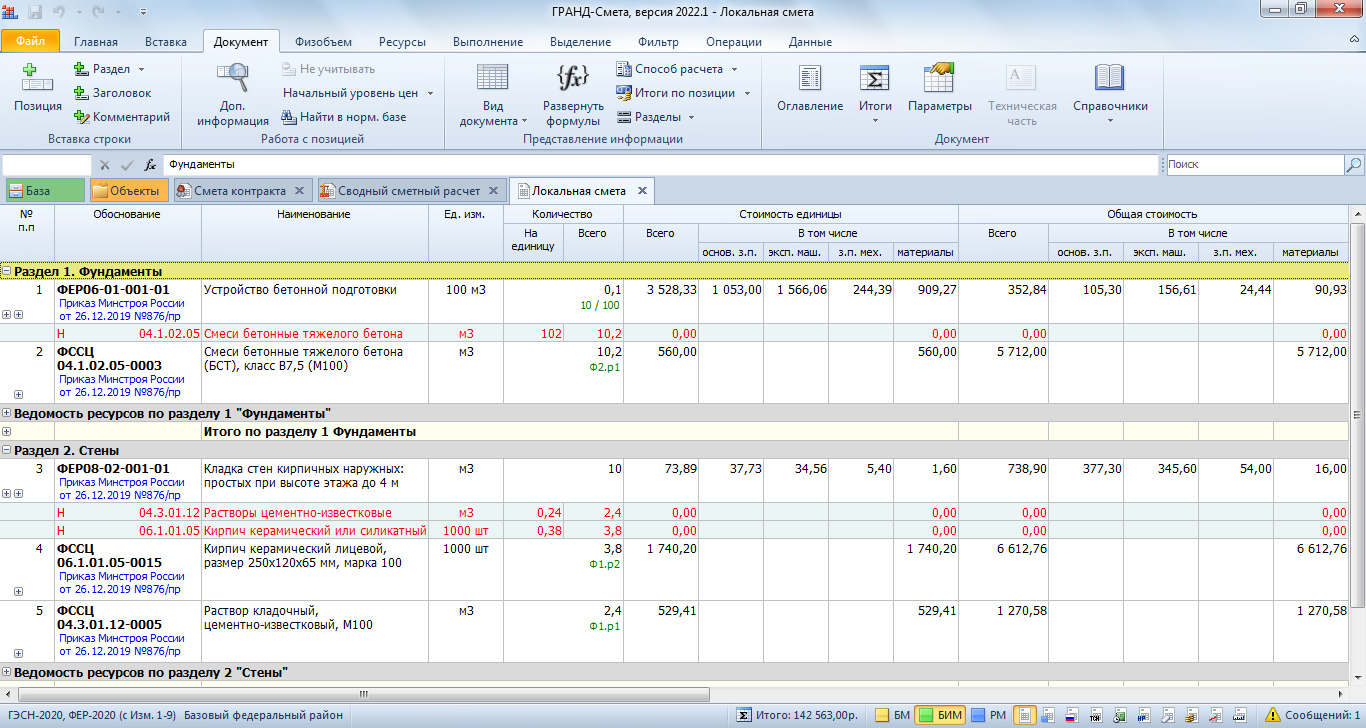Image resolution: width=1366 pixels, height=728 pixels.
Task: Click the Наименование column header
Action: (315, 233)
